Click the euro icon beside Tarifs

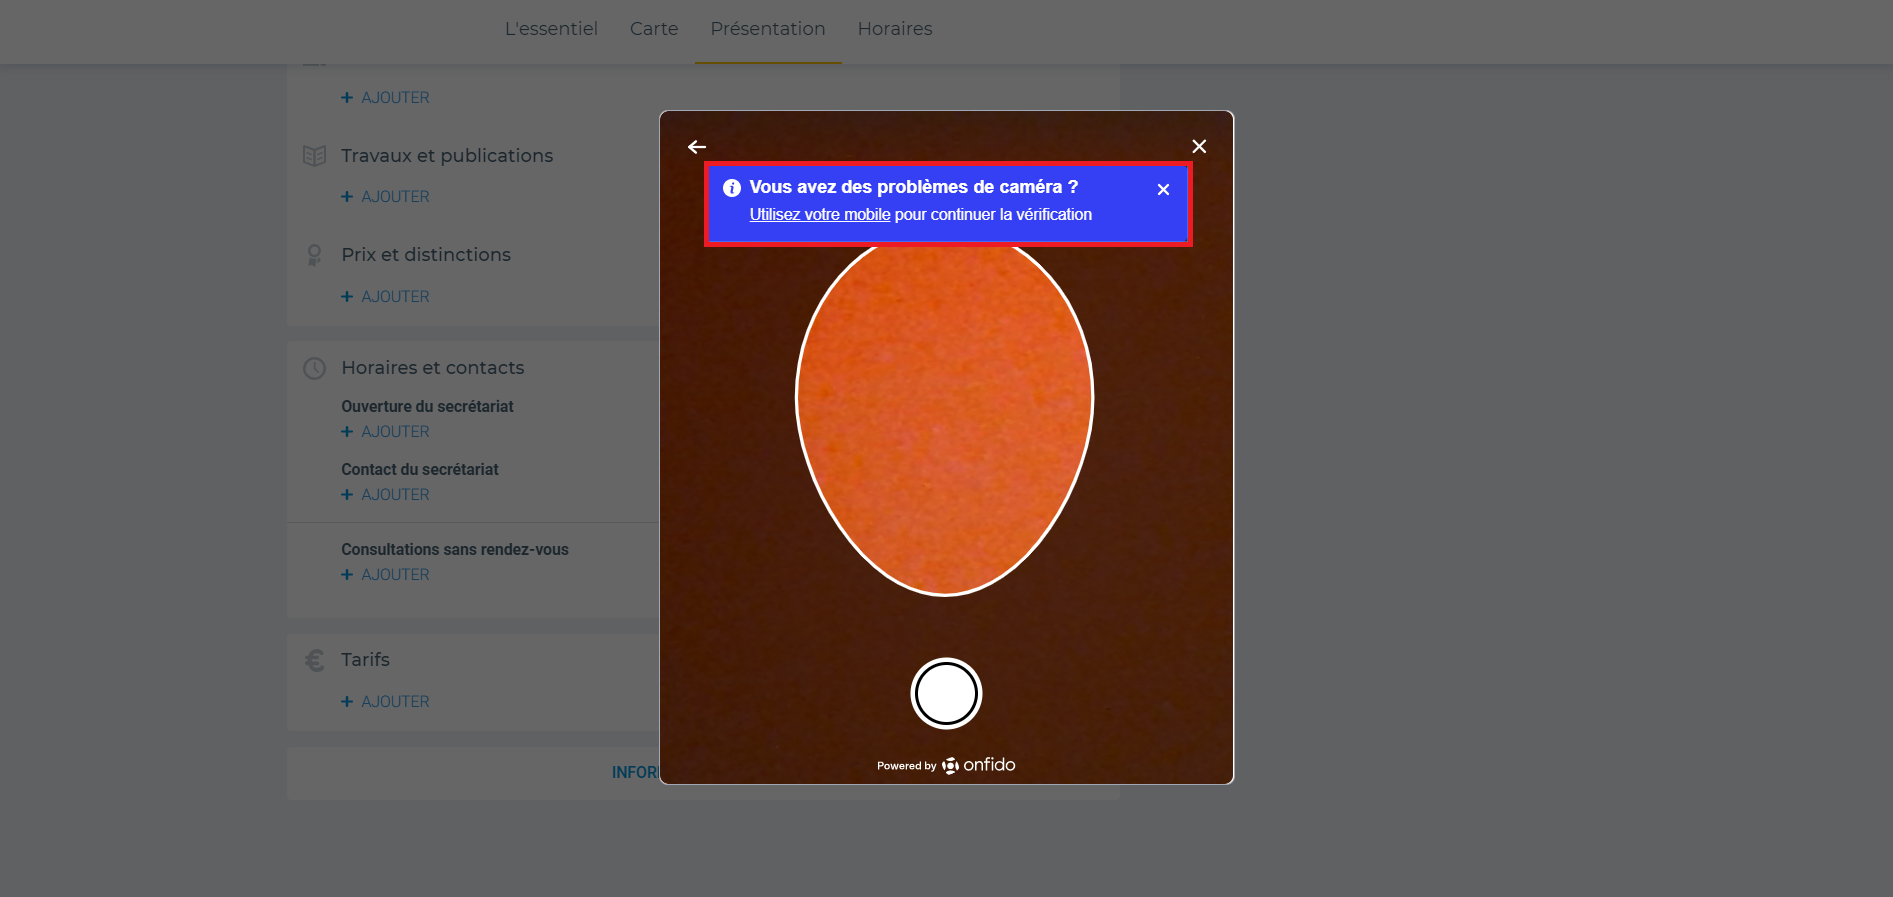pos(314,660)
